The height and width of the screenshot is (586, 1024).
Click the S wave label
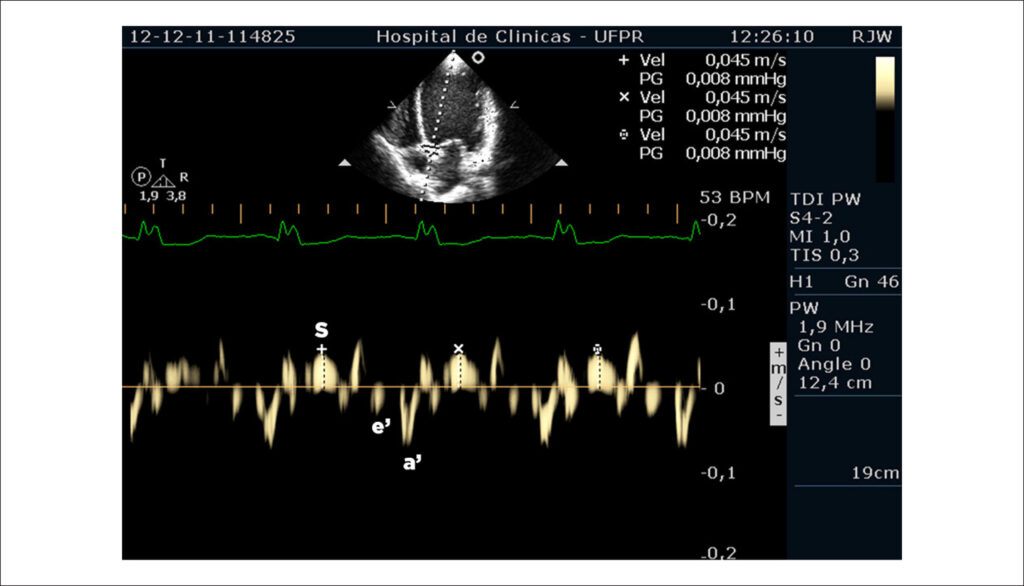pyautogui.click(x=321, y=329)
